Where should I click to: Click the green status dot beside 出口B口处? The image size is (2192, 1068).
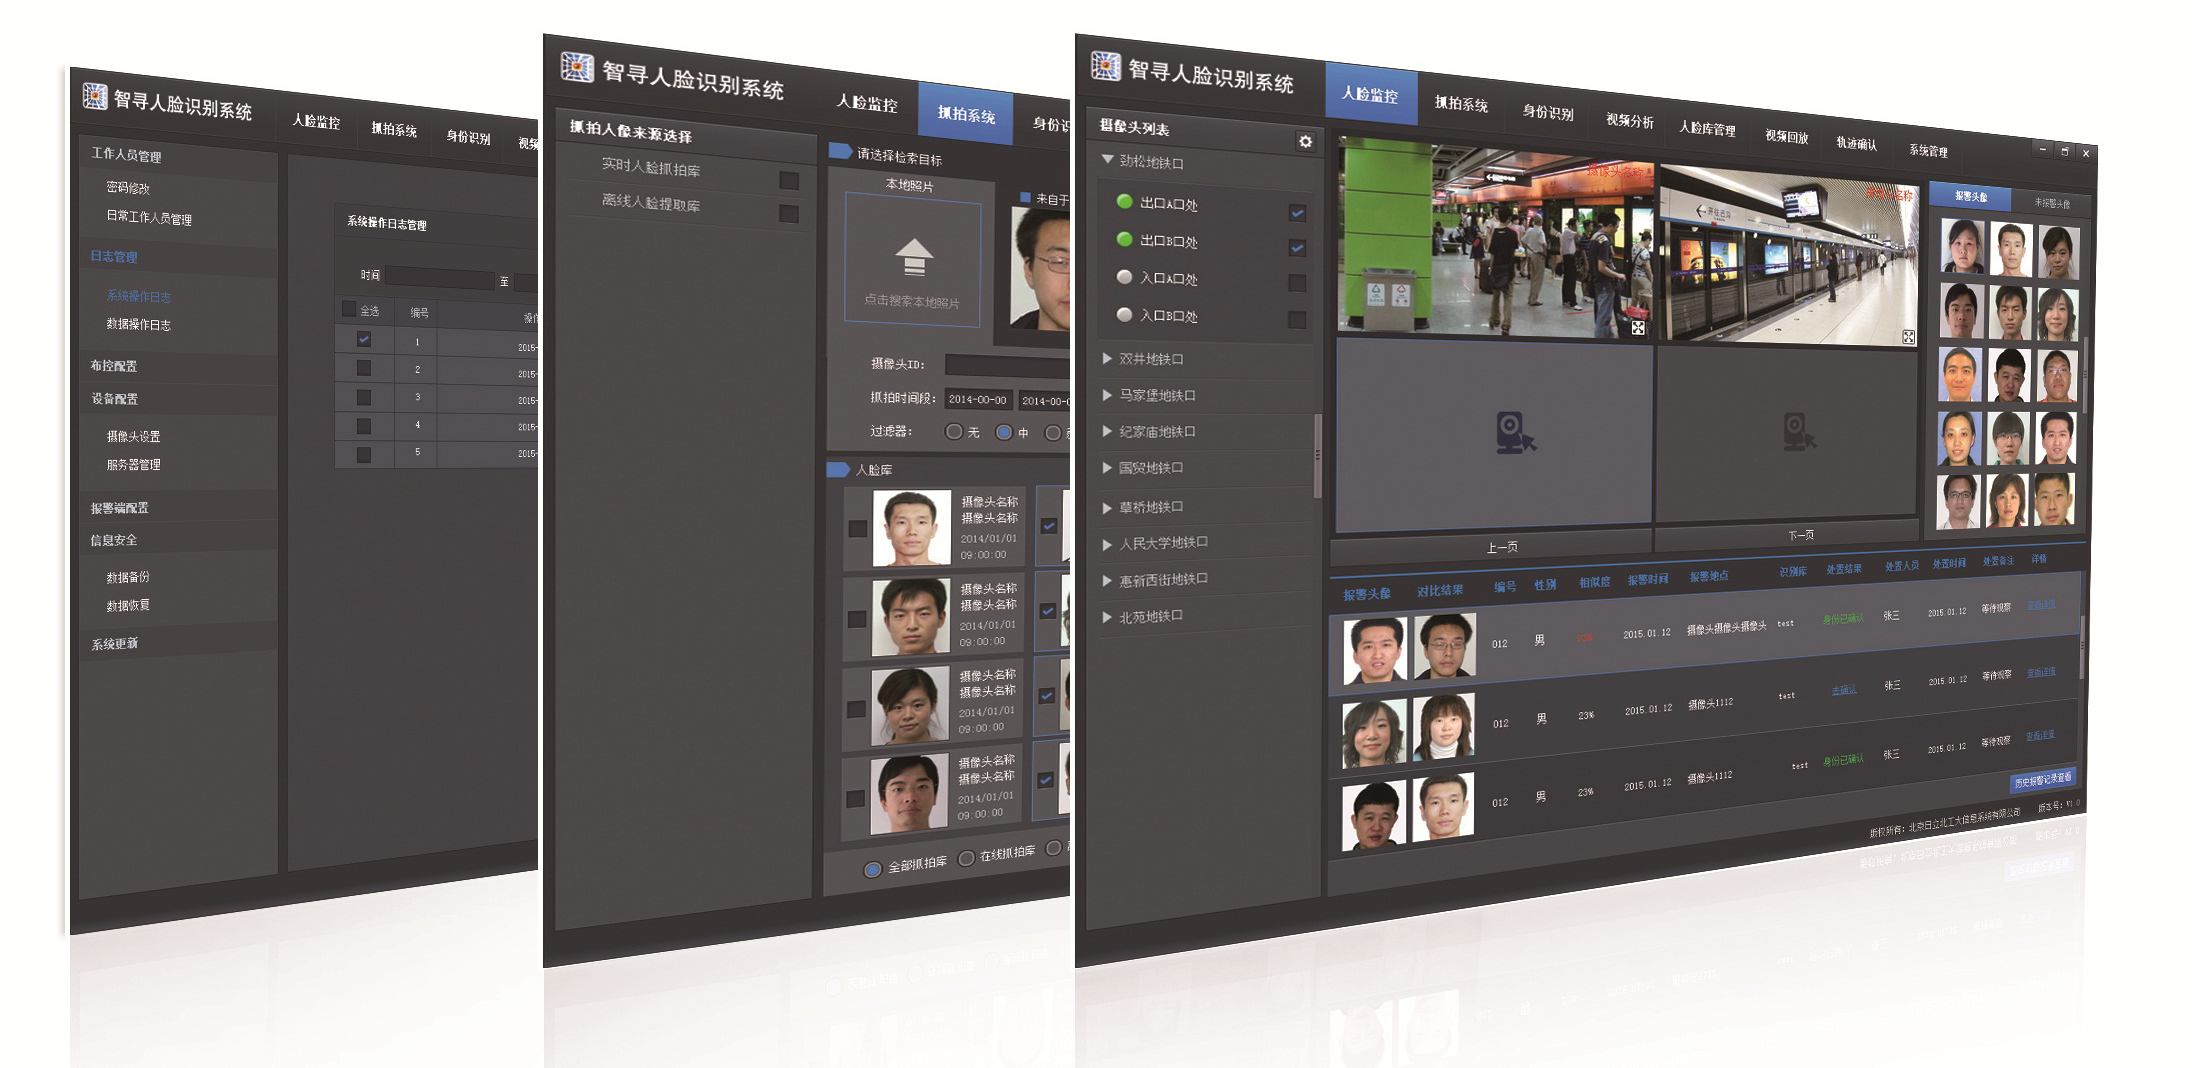pos(1124,239)
